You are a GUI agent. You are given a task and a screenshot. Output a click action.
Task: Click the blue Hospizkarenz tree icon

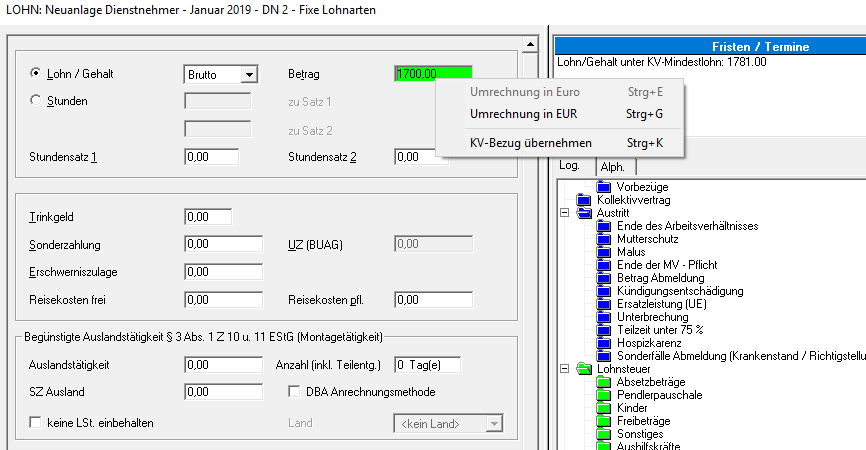coord(604,343)
